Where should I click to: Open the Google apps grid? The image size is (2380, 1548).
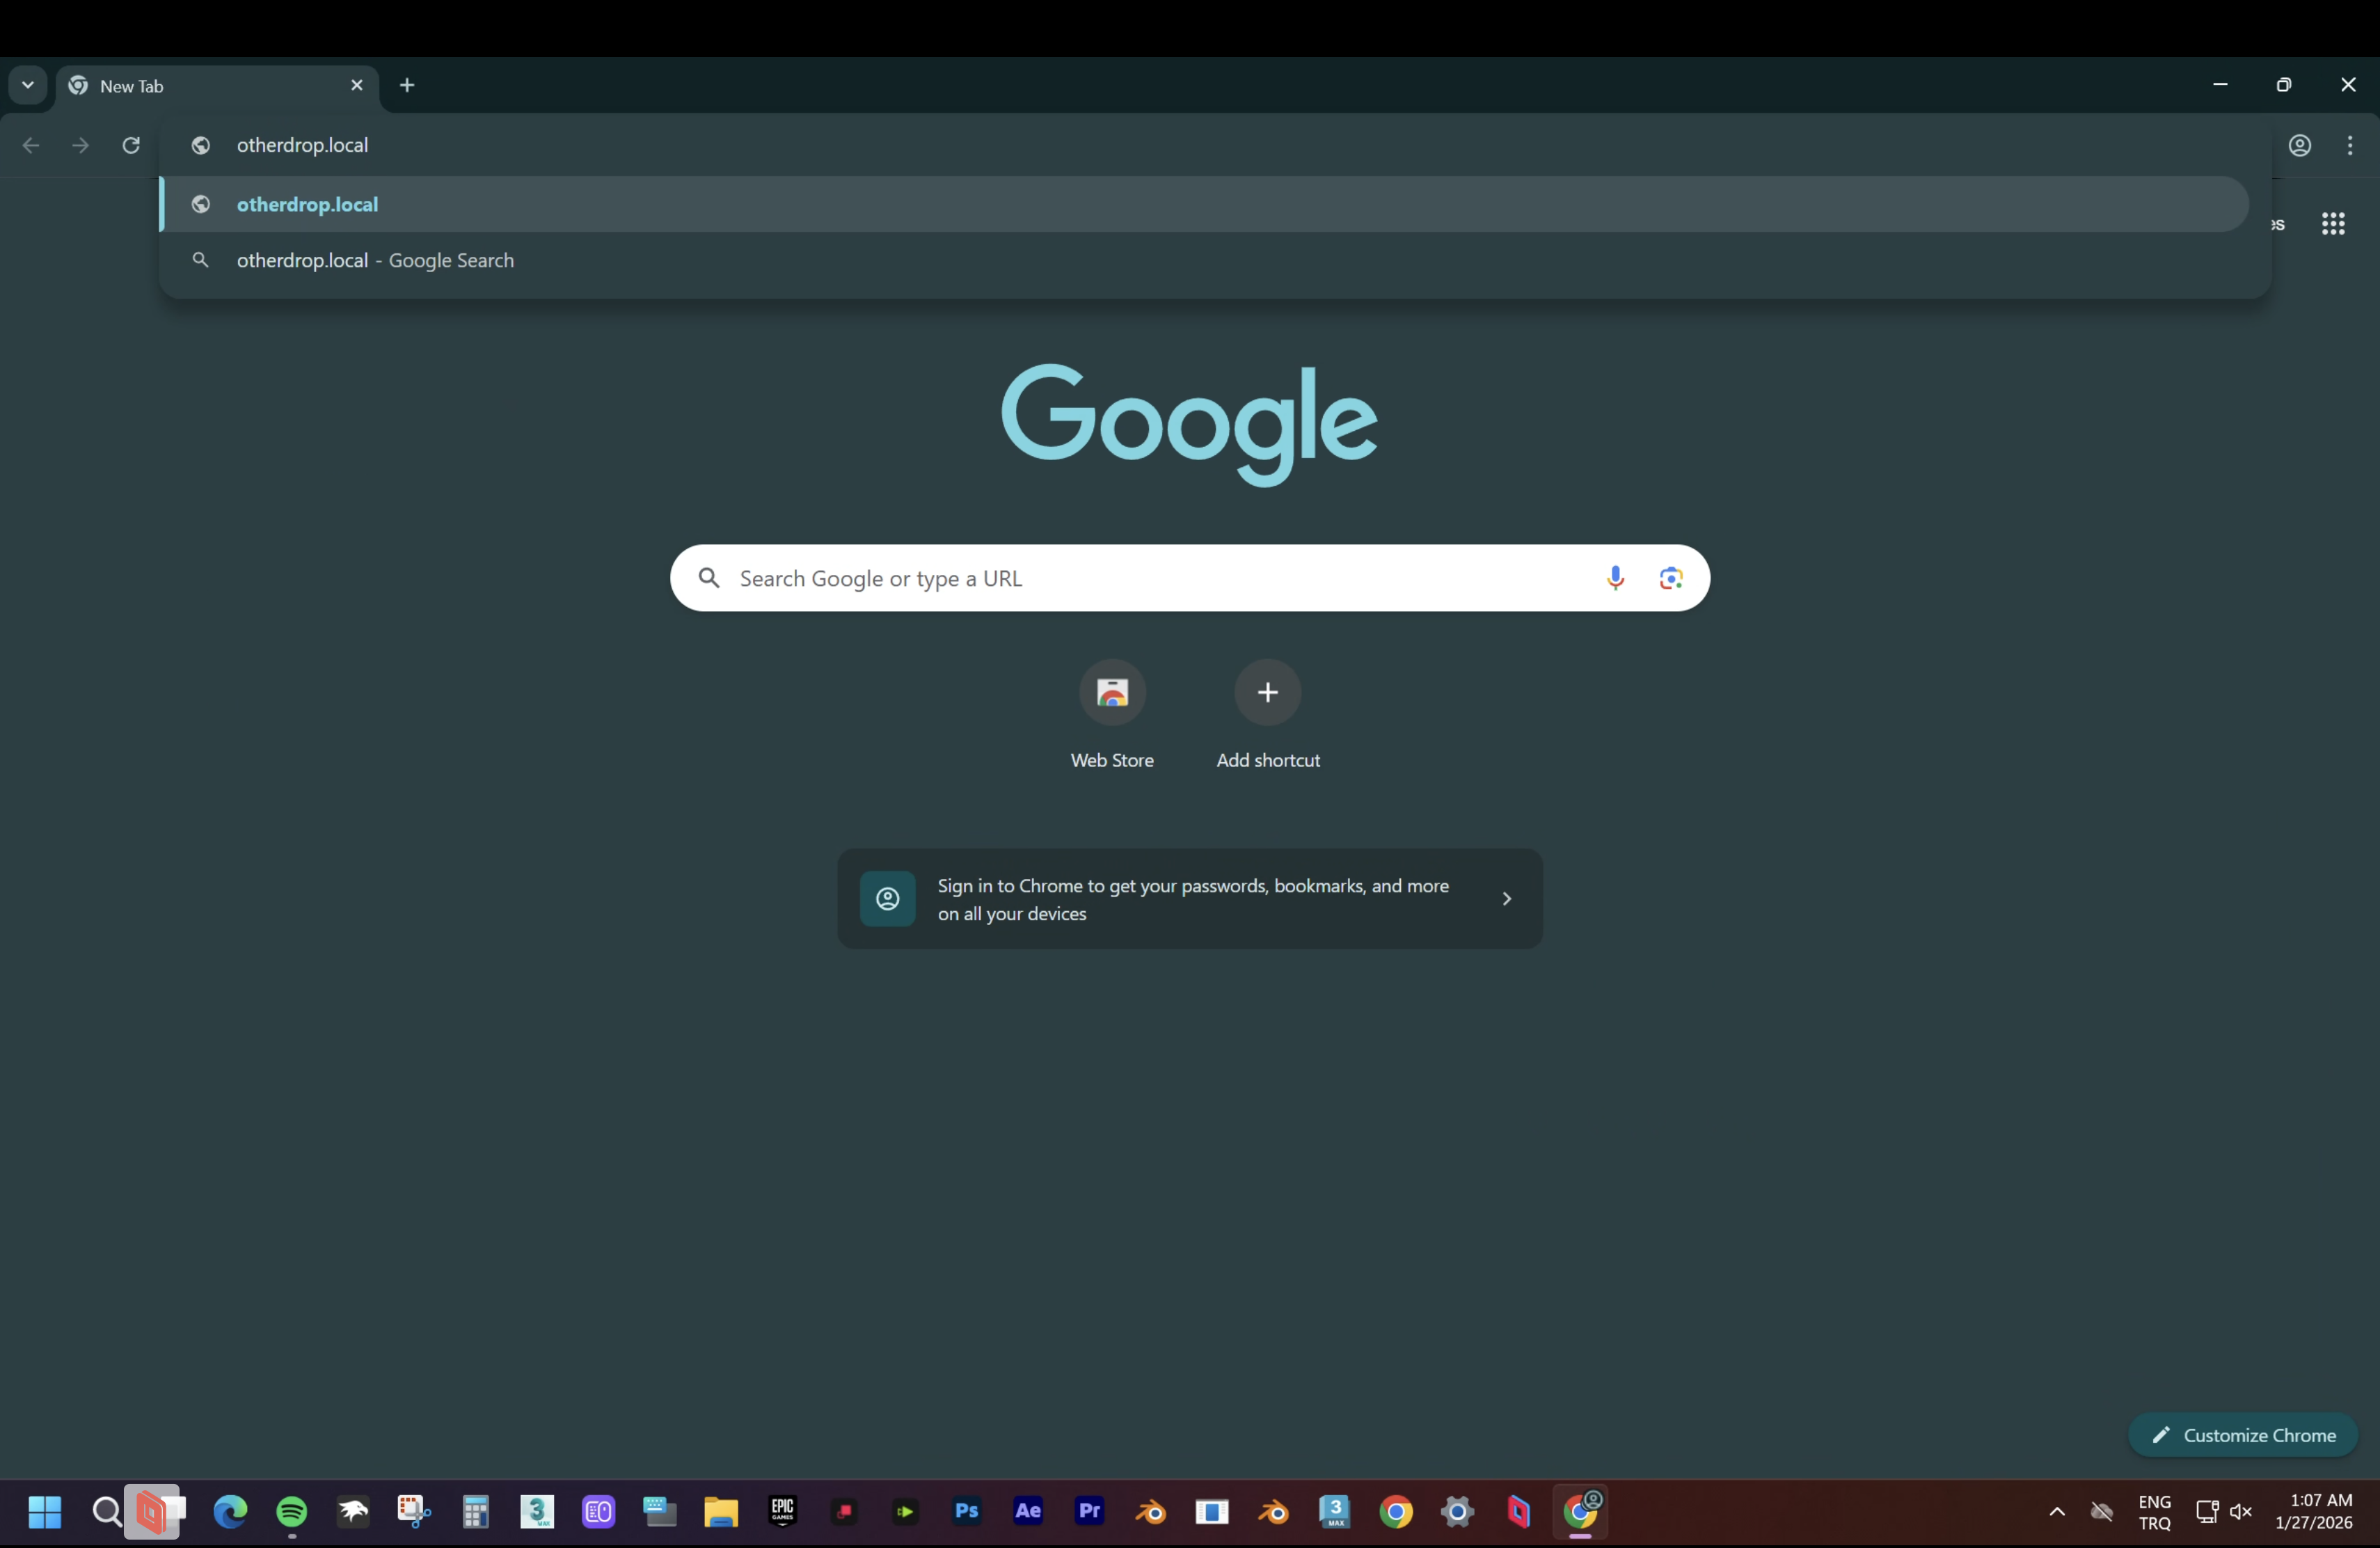click(2334, 223)
